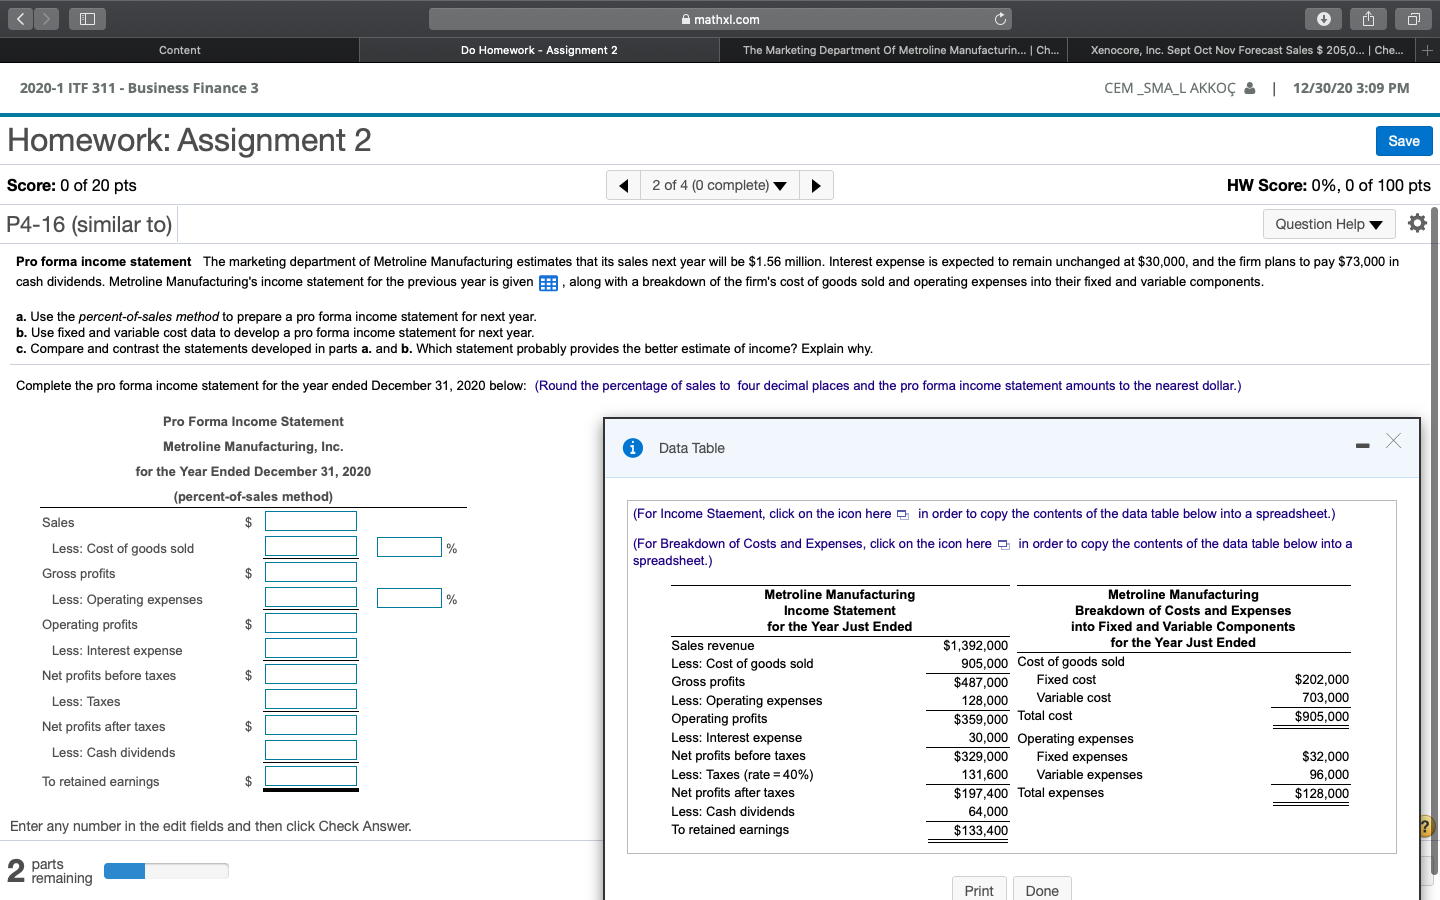This screenshot has height=900, width=1440.
Task: Click Done in the Data Table popup
Action: [1042, 890]
